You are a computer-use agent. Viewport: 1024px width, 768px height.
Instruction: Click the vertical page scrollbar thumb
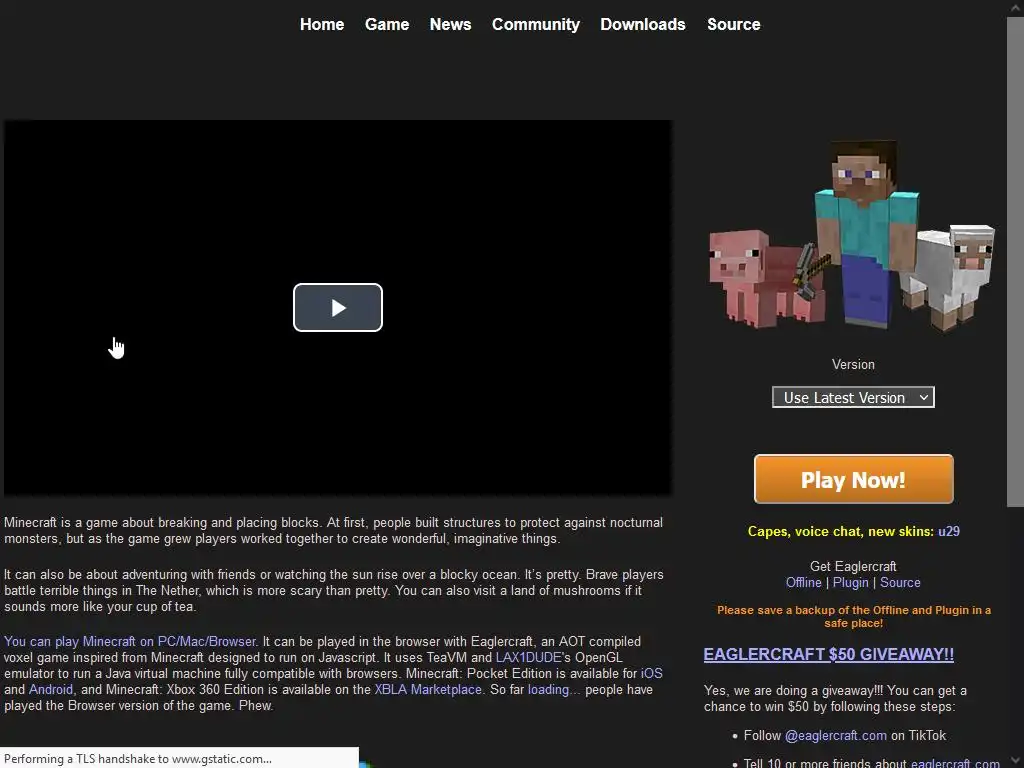click(x=1015, y=261)
